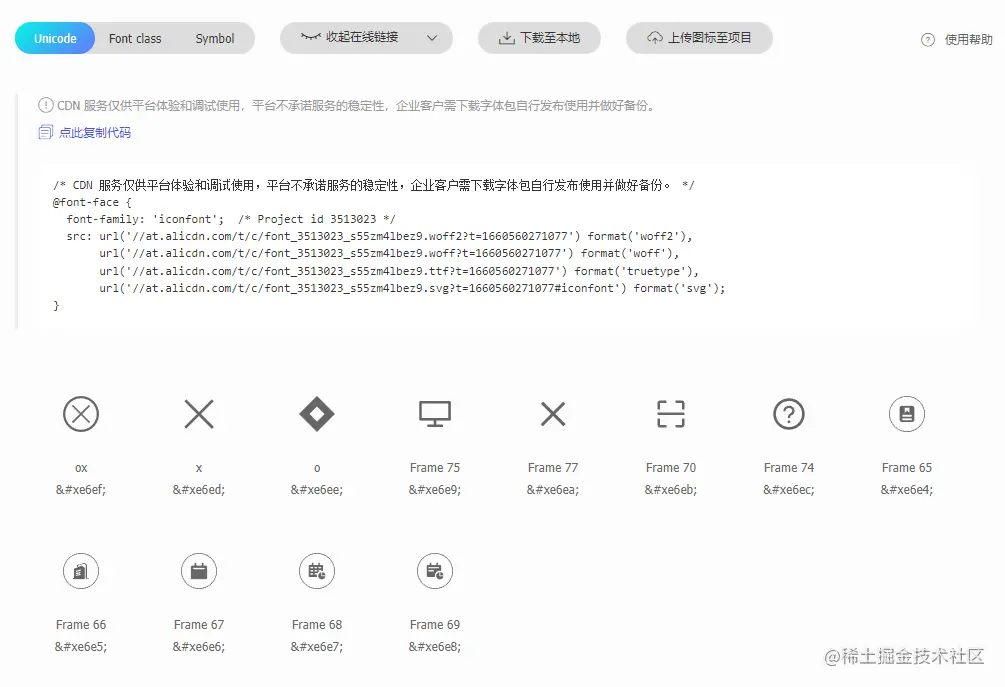The width and height of the screenshot is (1005, 687).
Task: Select the calendar settings icon Frame 69
Action: (435, 571)
